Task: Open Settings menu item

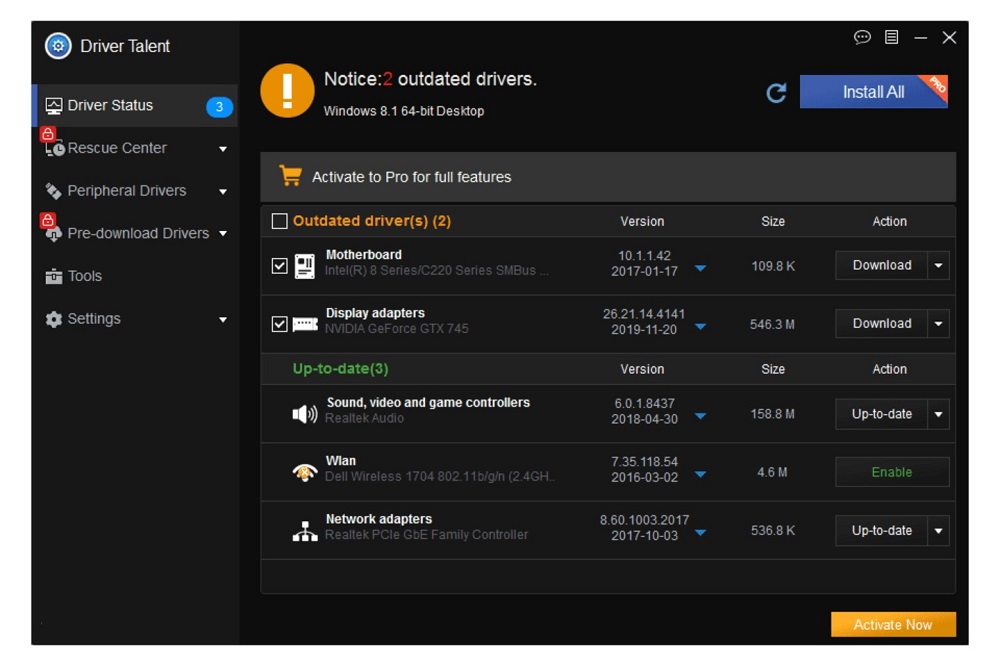Action: click(x=135, y=319)
